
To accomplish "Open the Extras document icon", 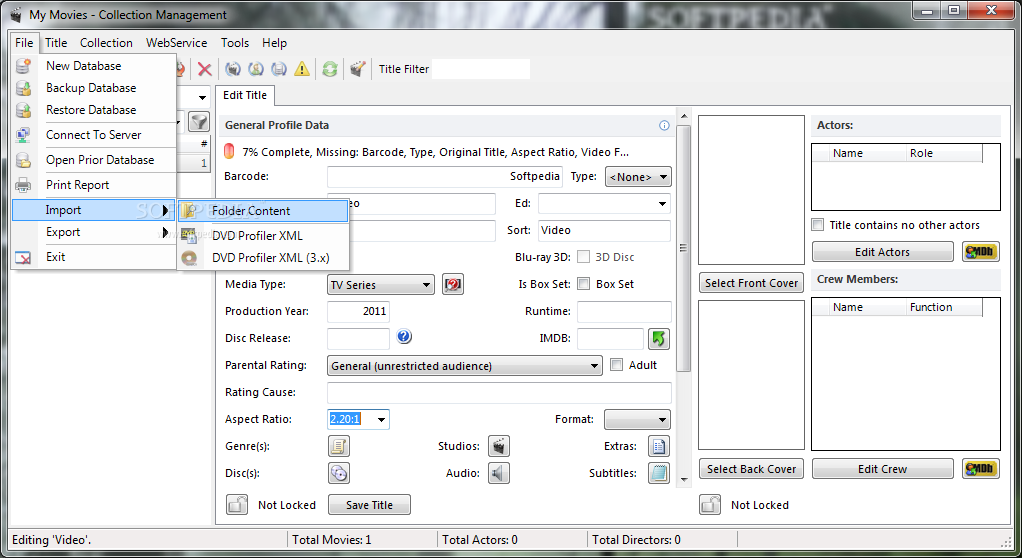I will pos(659,447).
